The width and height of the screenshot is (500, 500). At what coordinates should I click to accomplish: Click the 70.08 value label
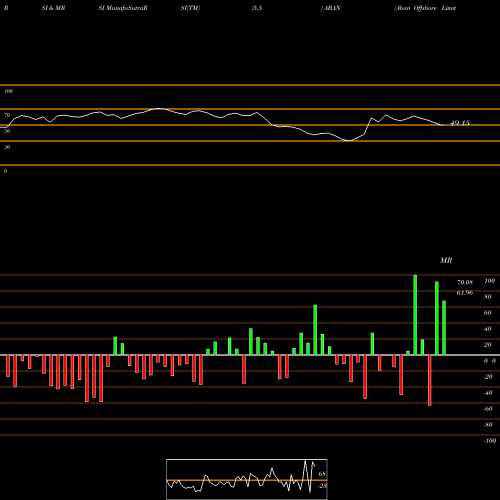[465, 282]
